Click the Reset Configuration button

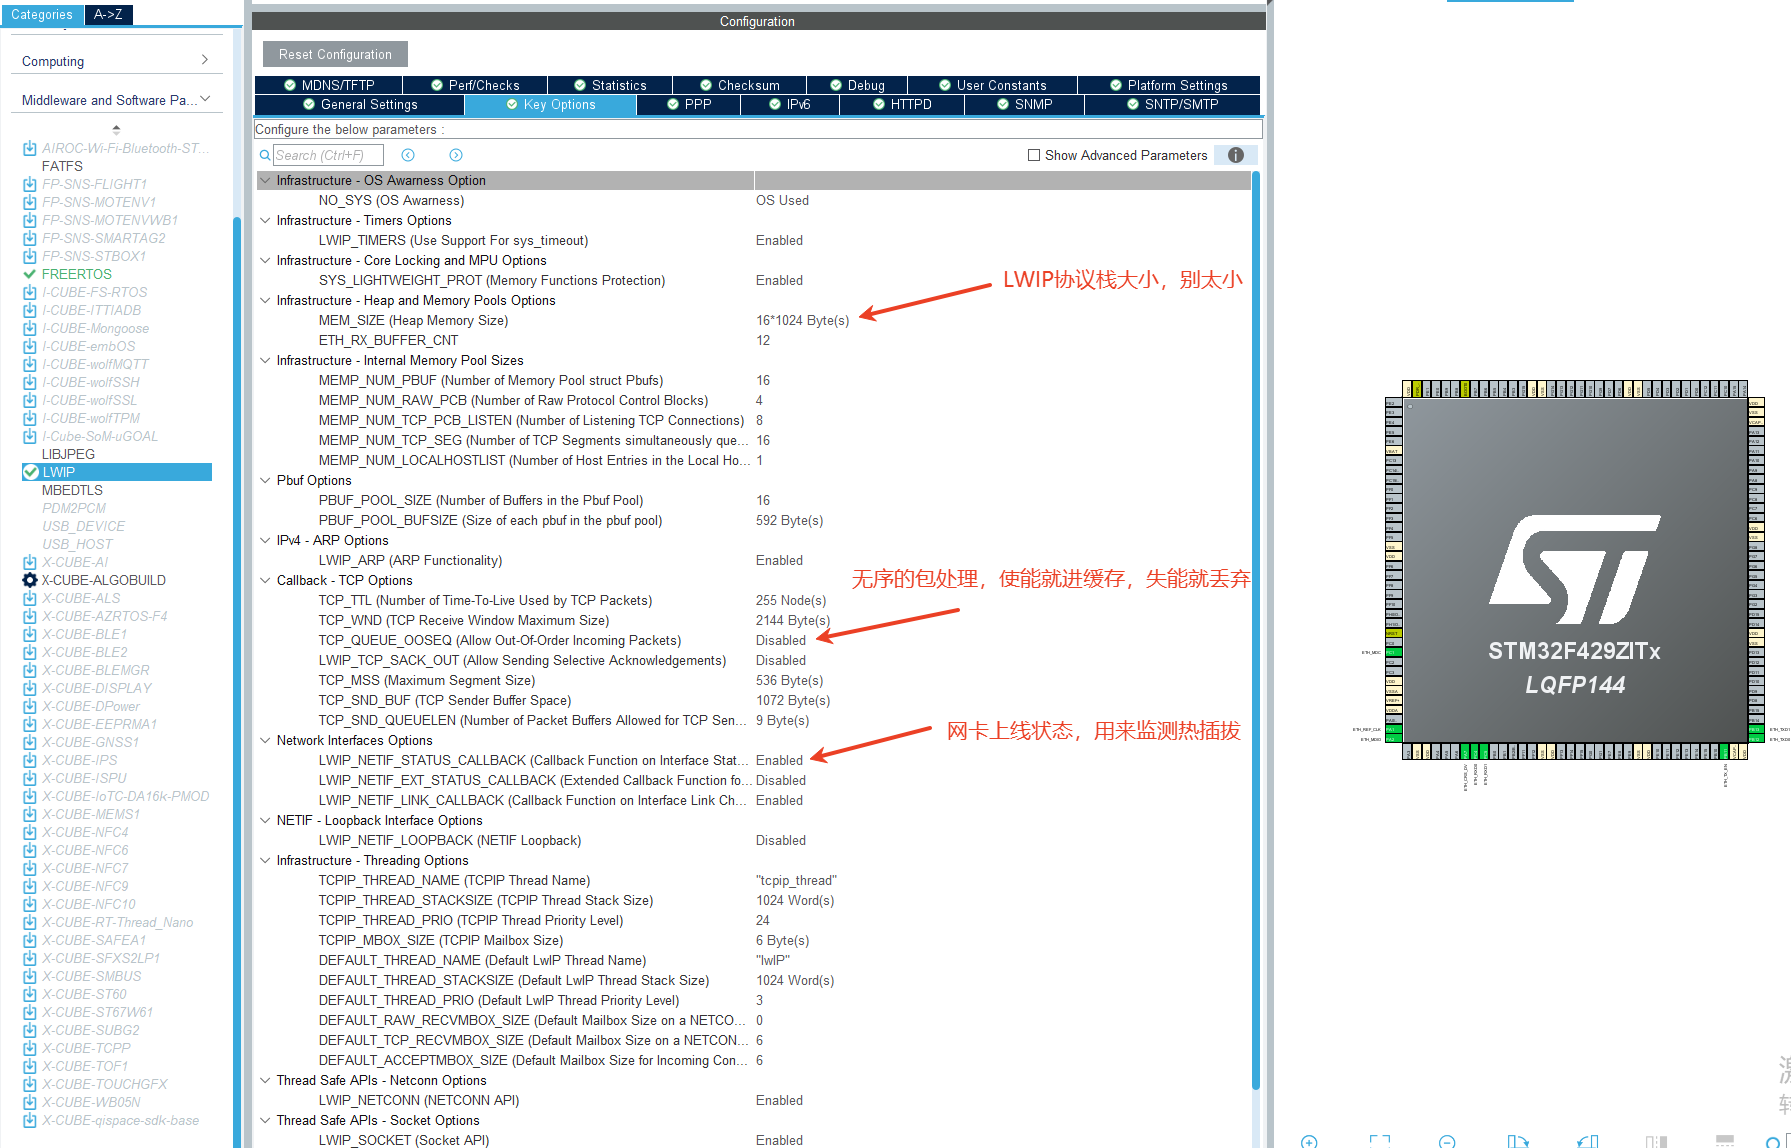coord(334,53)
